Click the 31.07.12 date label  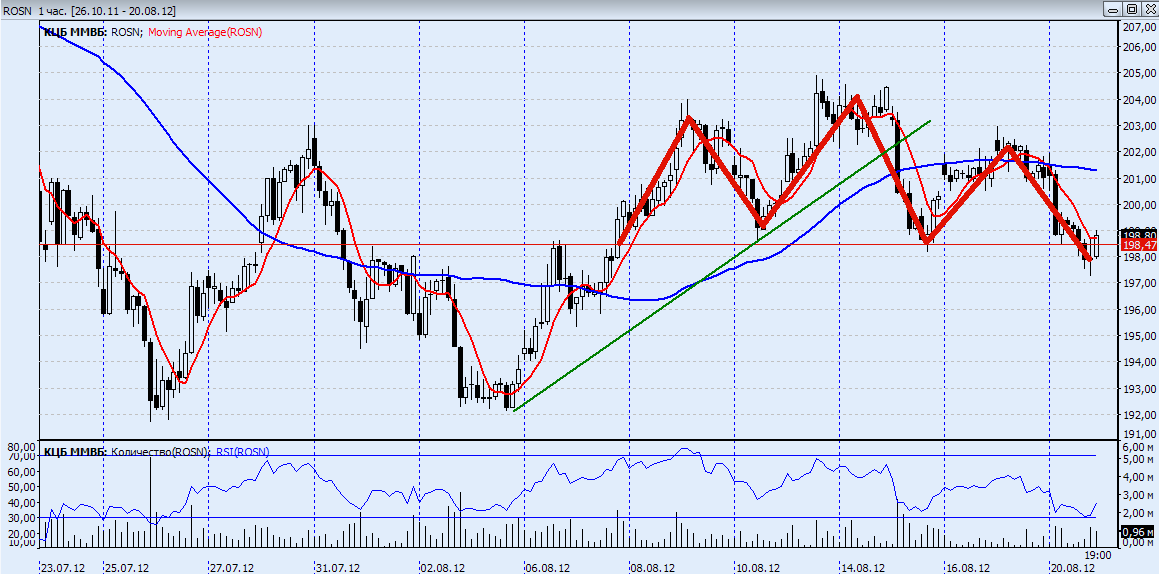[x=337, y=567]
